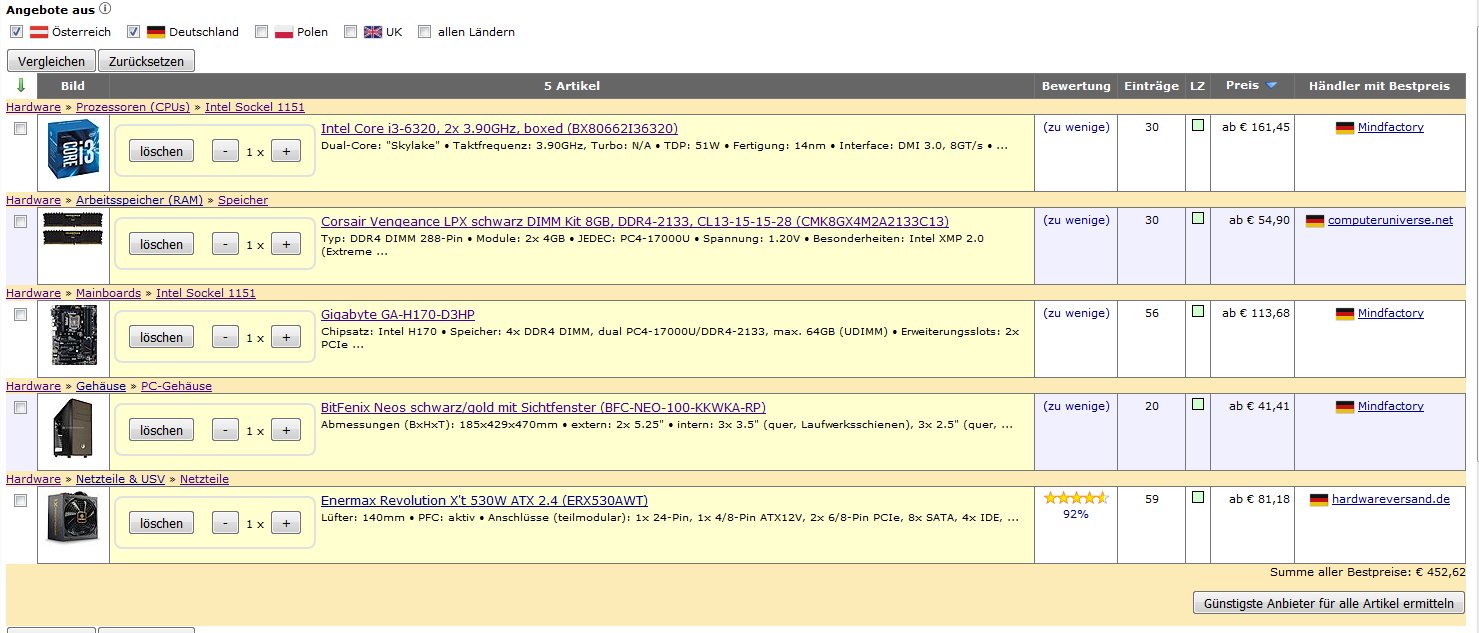Uncheck the Österreich checkbox
Viewport: 1479px width, 633px height.
(x=16, y=32)
